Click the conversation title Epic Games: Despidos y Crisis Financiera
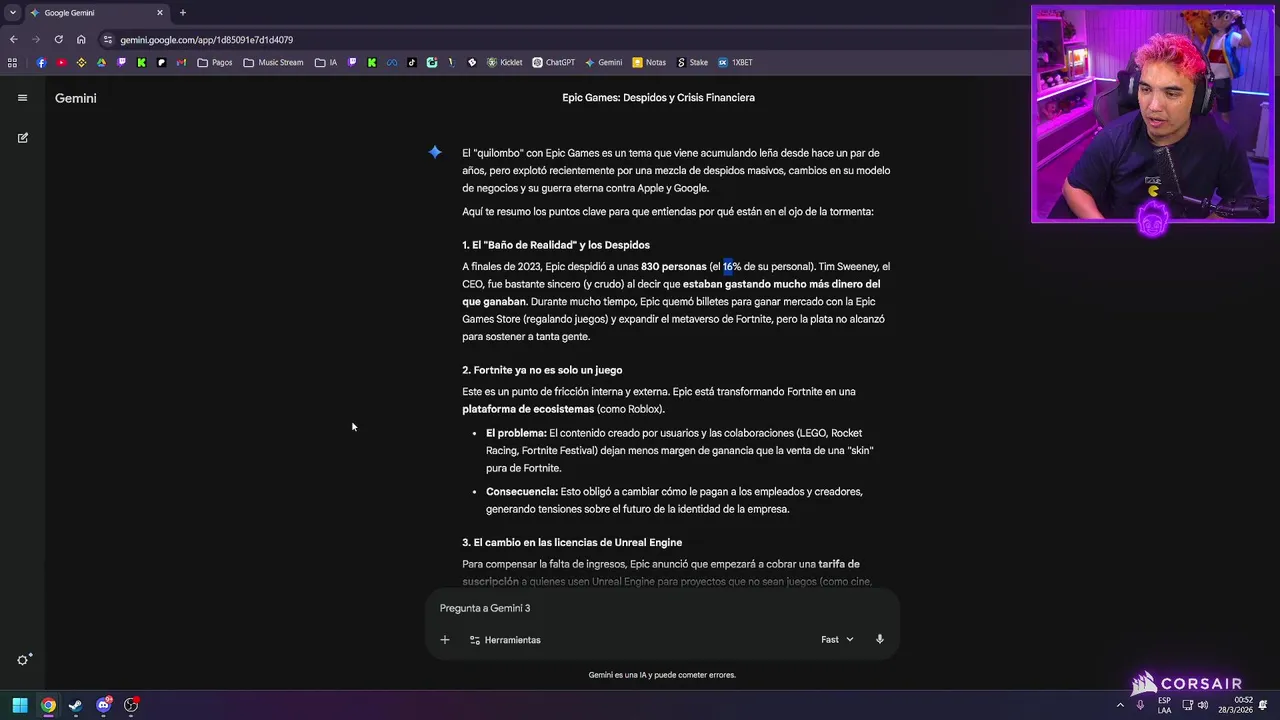This screenshot has width=1280, height=720. coord(658,98)
